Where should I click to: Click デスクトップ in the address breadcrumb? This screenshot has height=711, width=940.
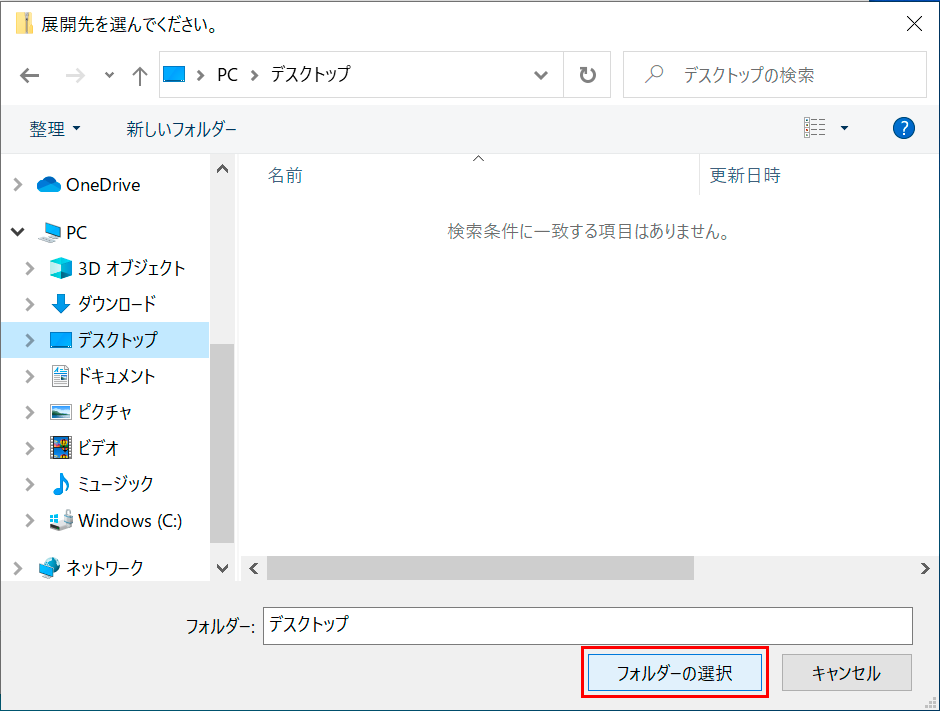click(311, 74)
